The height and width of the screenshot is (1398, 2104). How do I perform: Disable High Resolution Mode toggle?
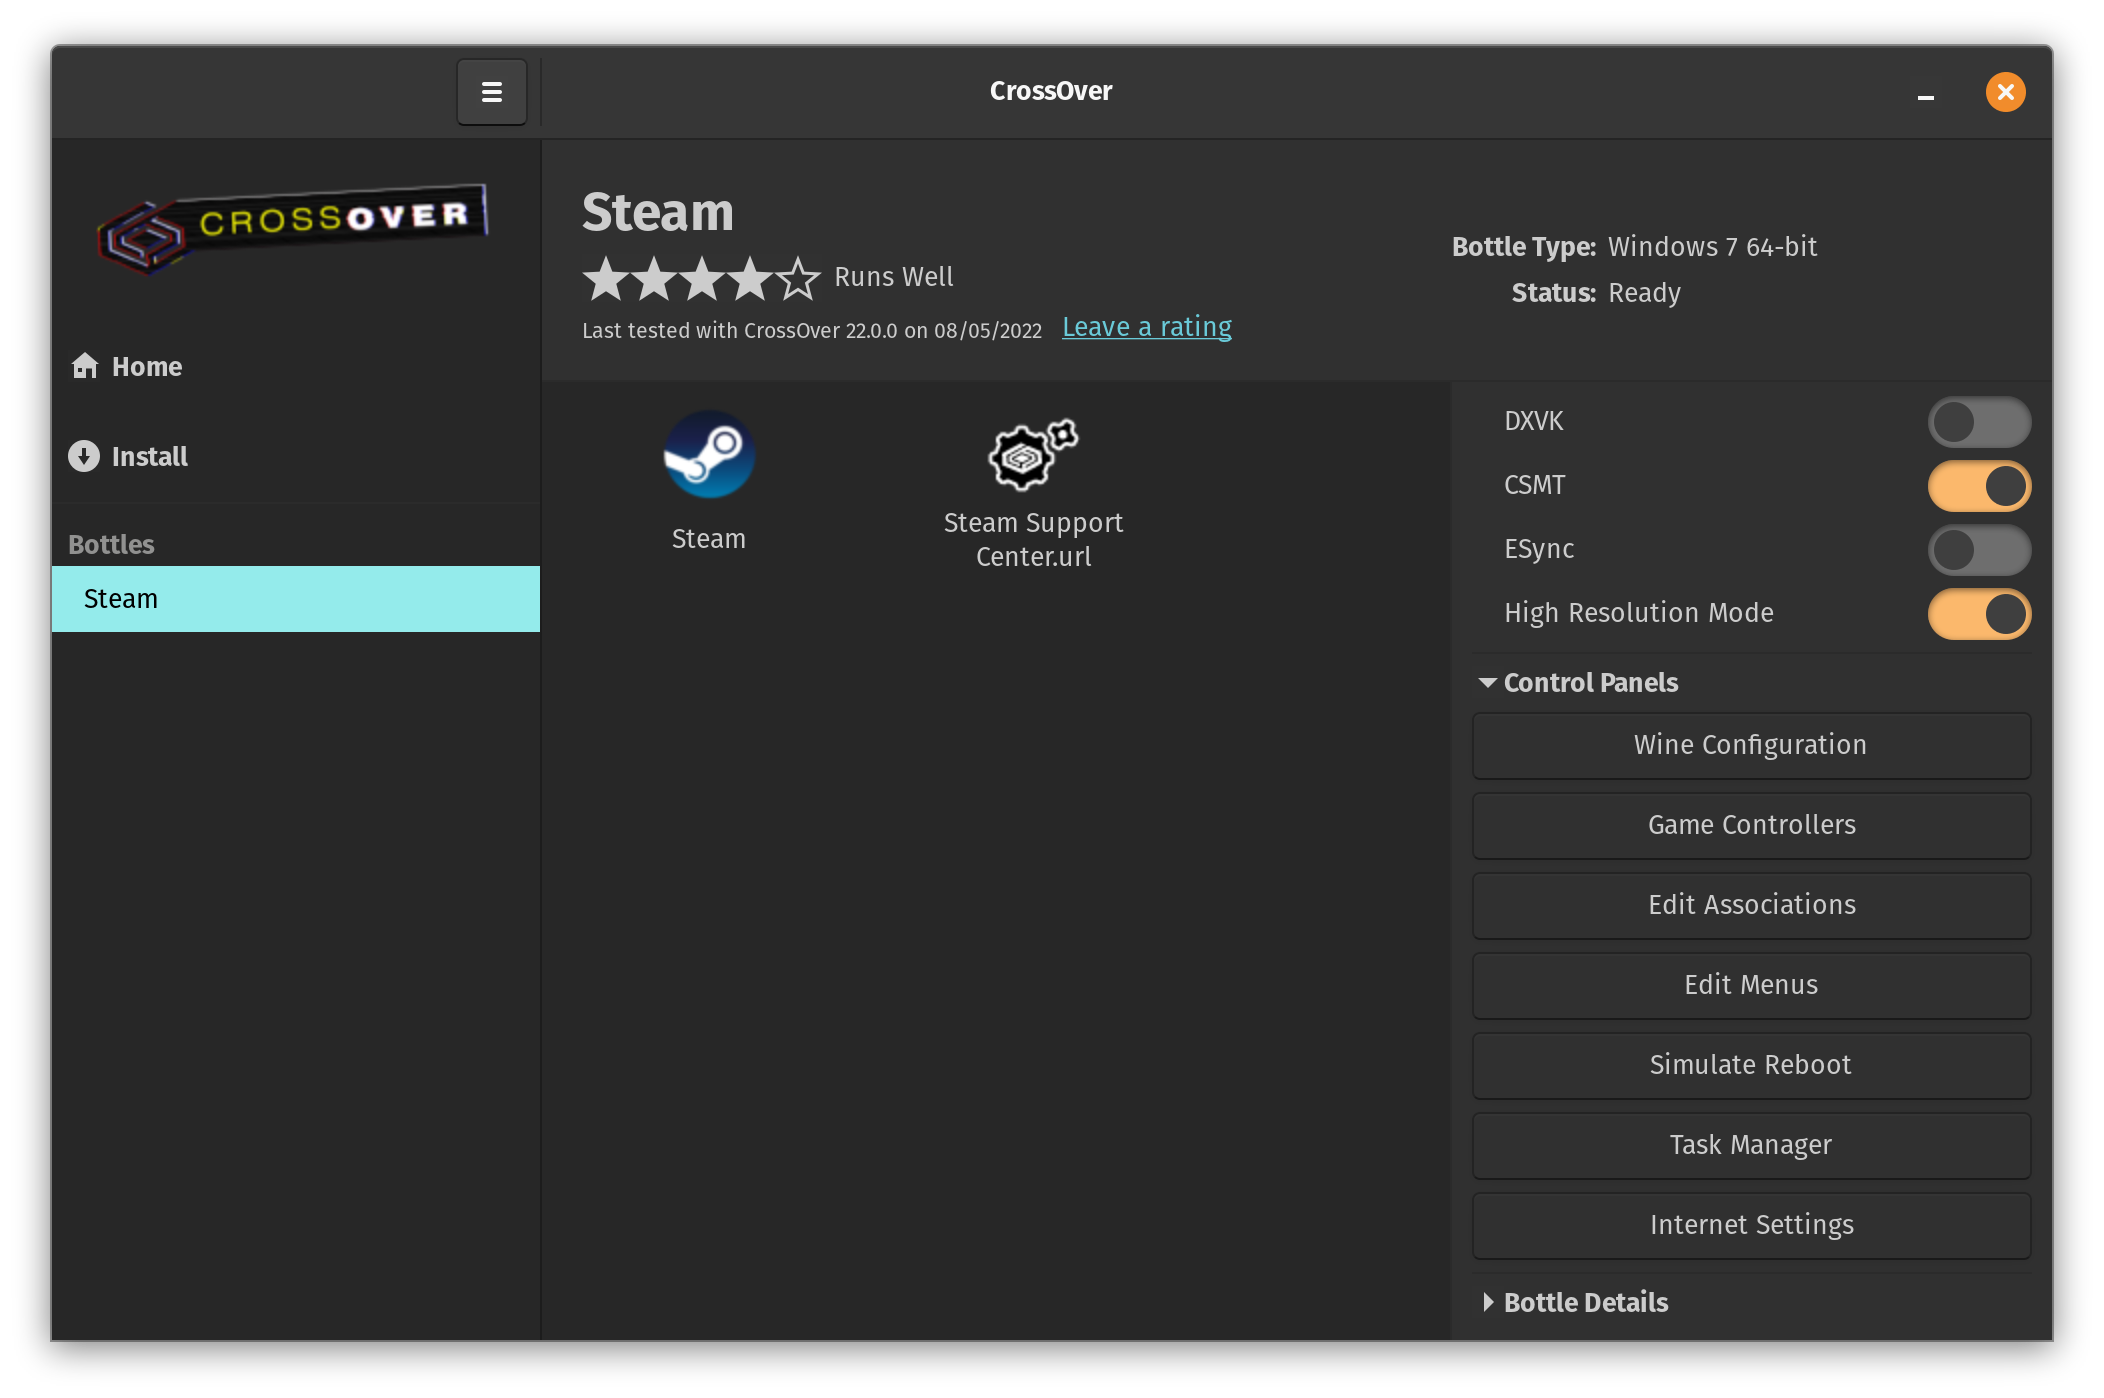tap(1979, 612)
